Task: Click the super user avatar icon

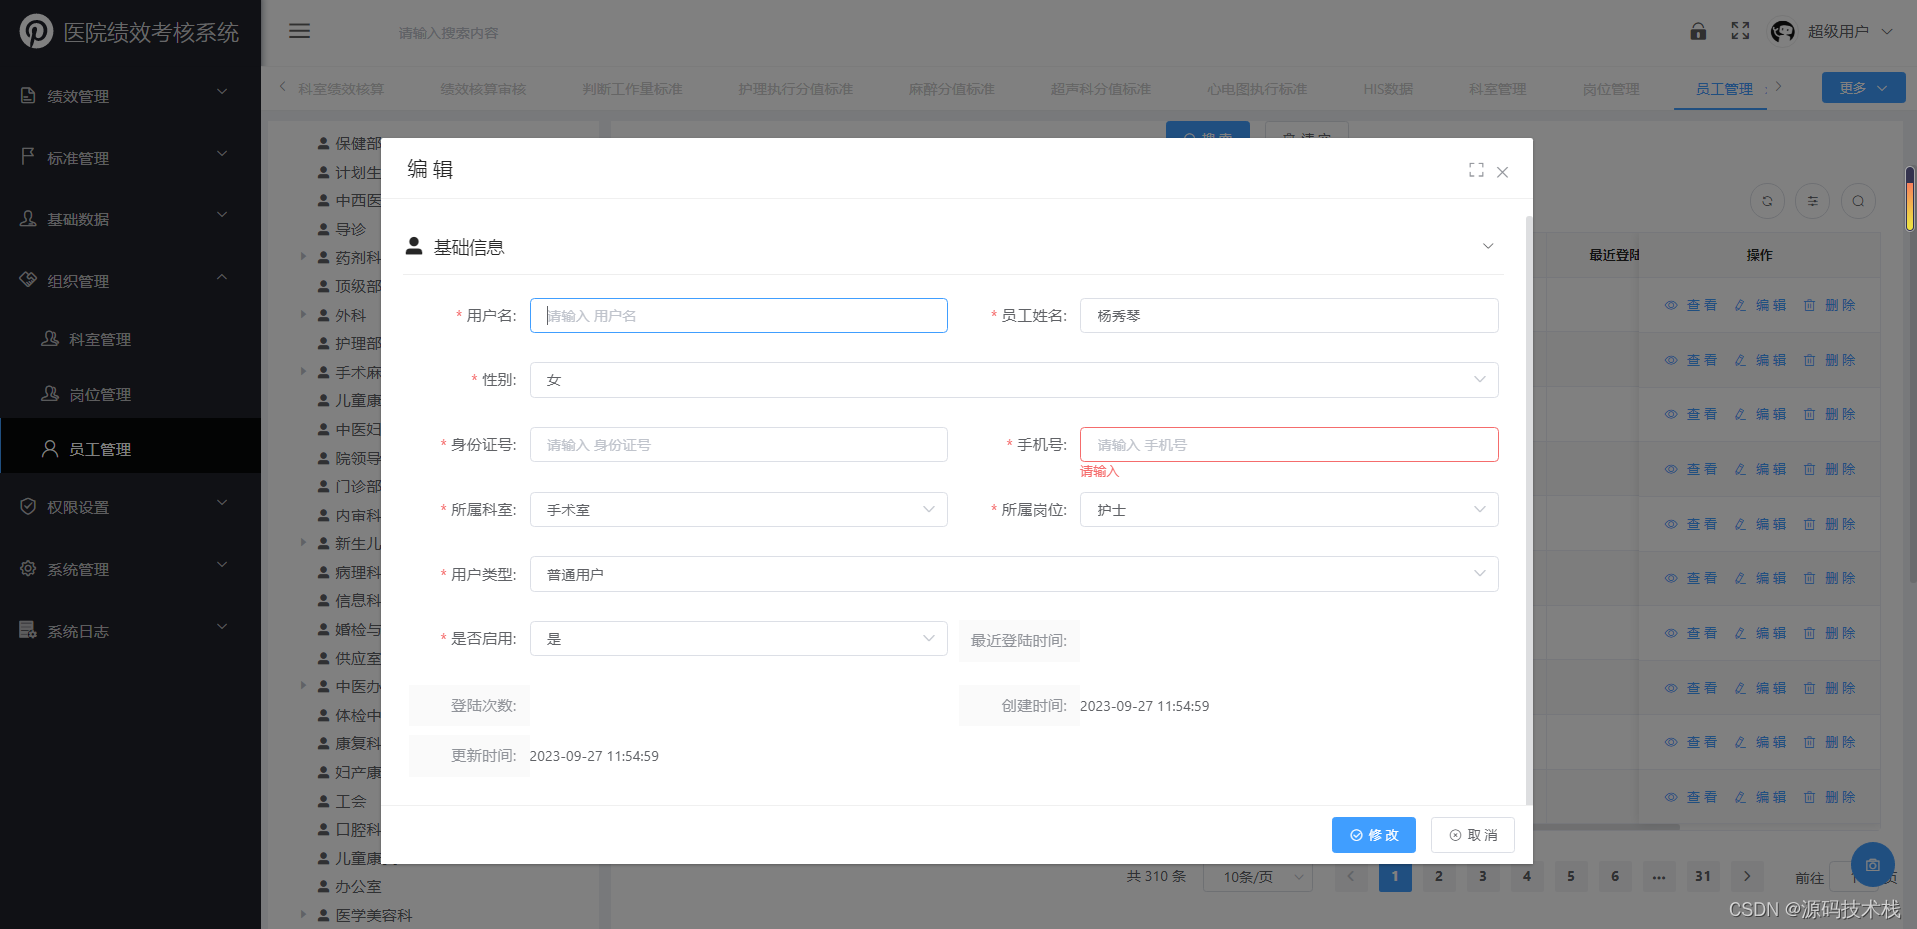Action: [1782, 31]
